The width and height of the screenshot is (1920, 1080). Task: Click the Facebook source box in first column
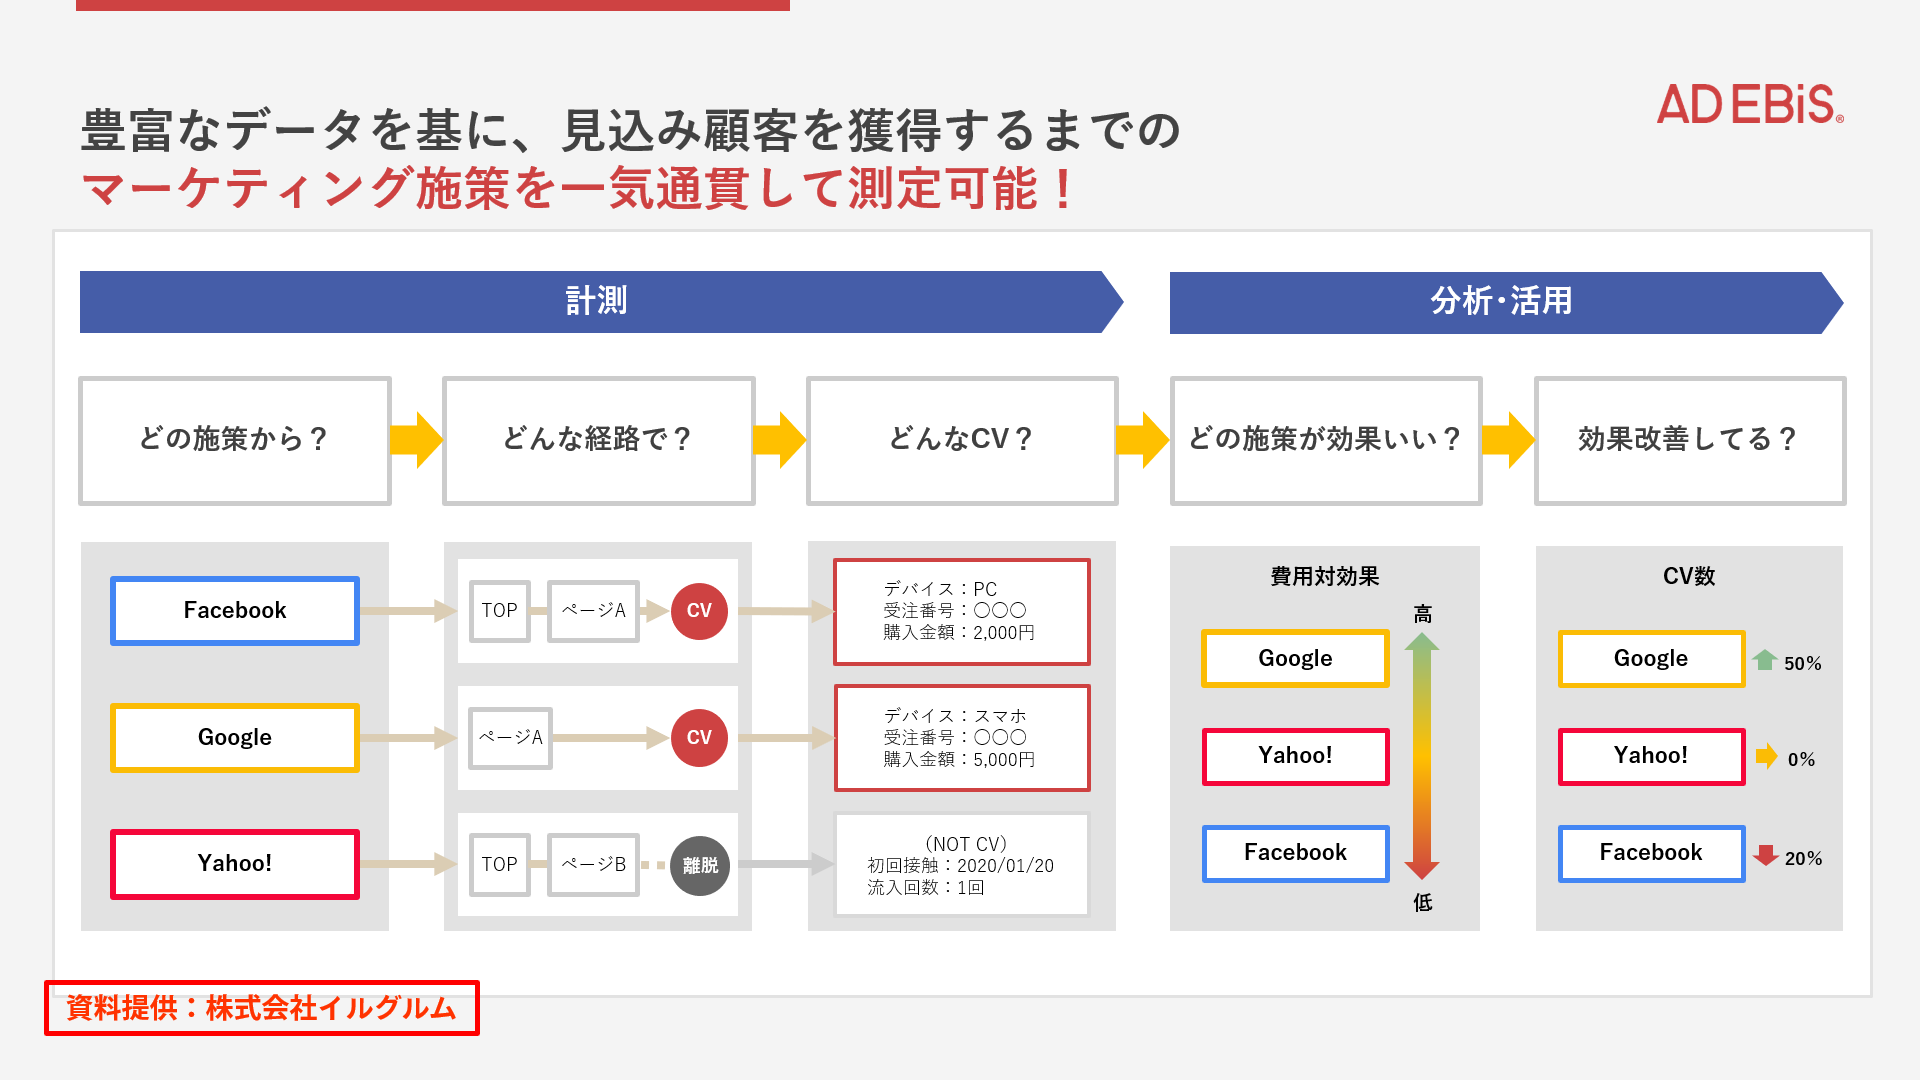tap(235, 611)
